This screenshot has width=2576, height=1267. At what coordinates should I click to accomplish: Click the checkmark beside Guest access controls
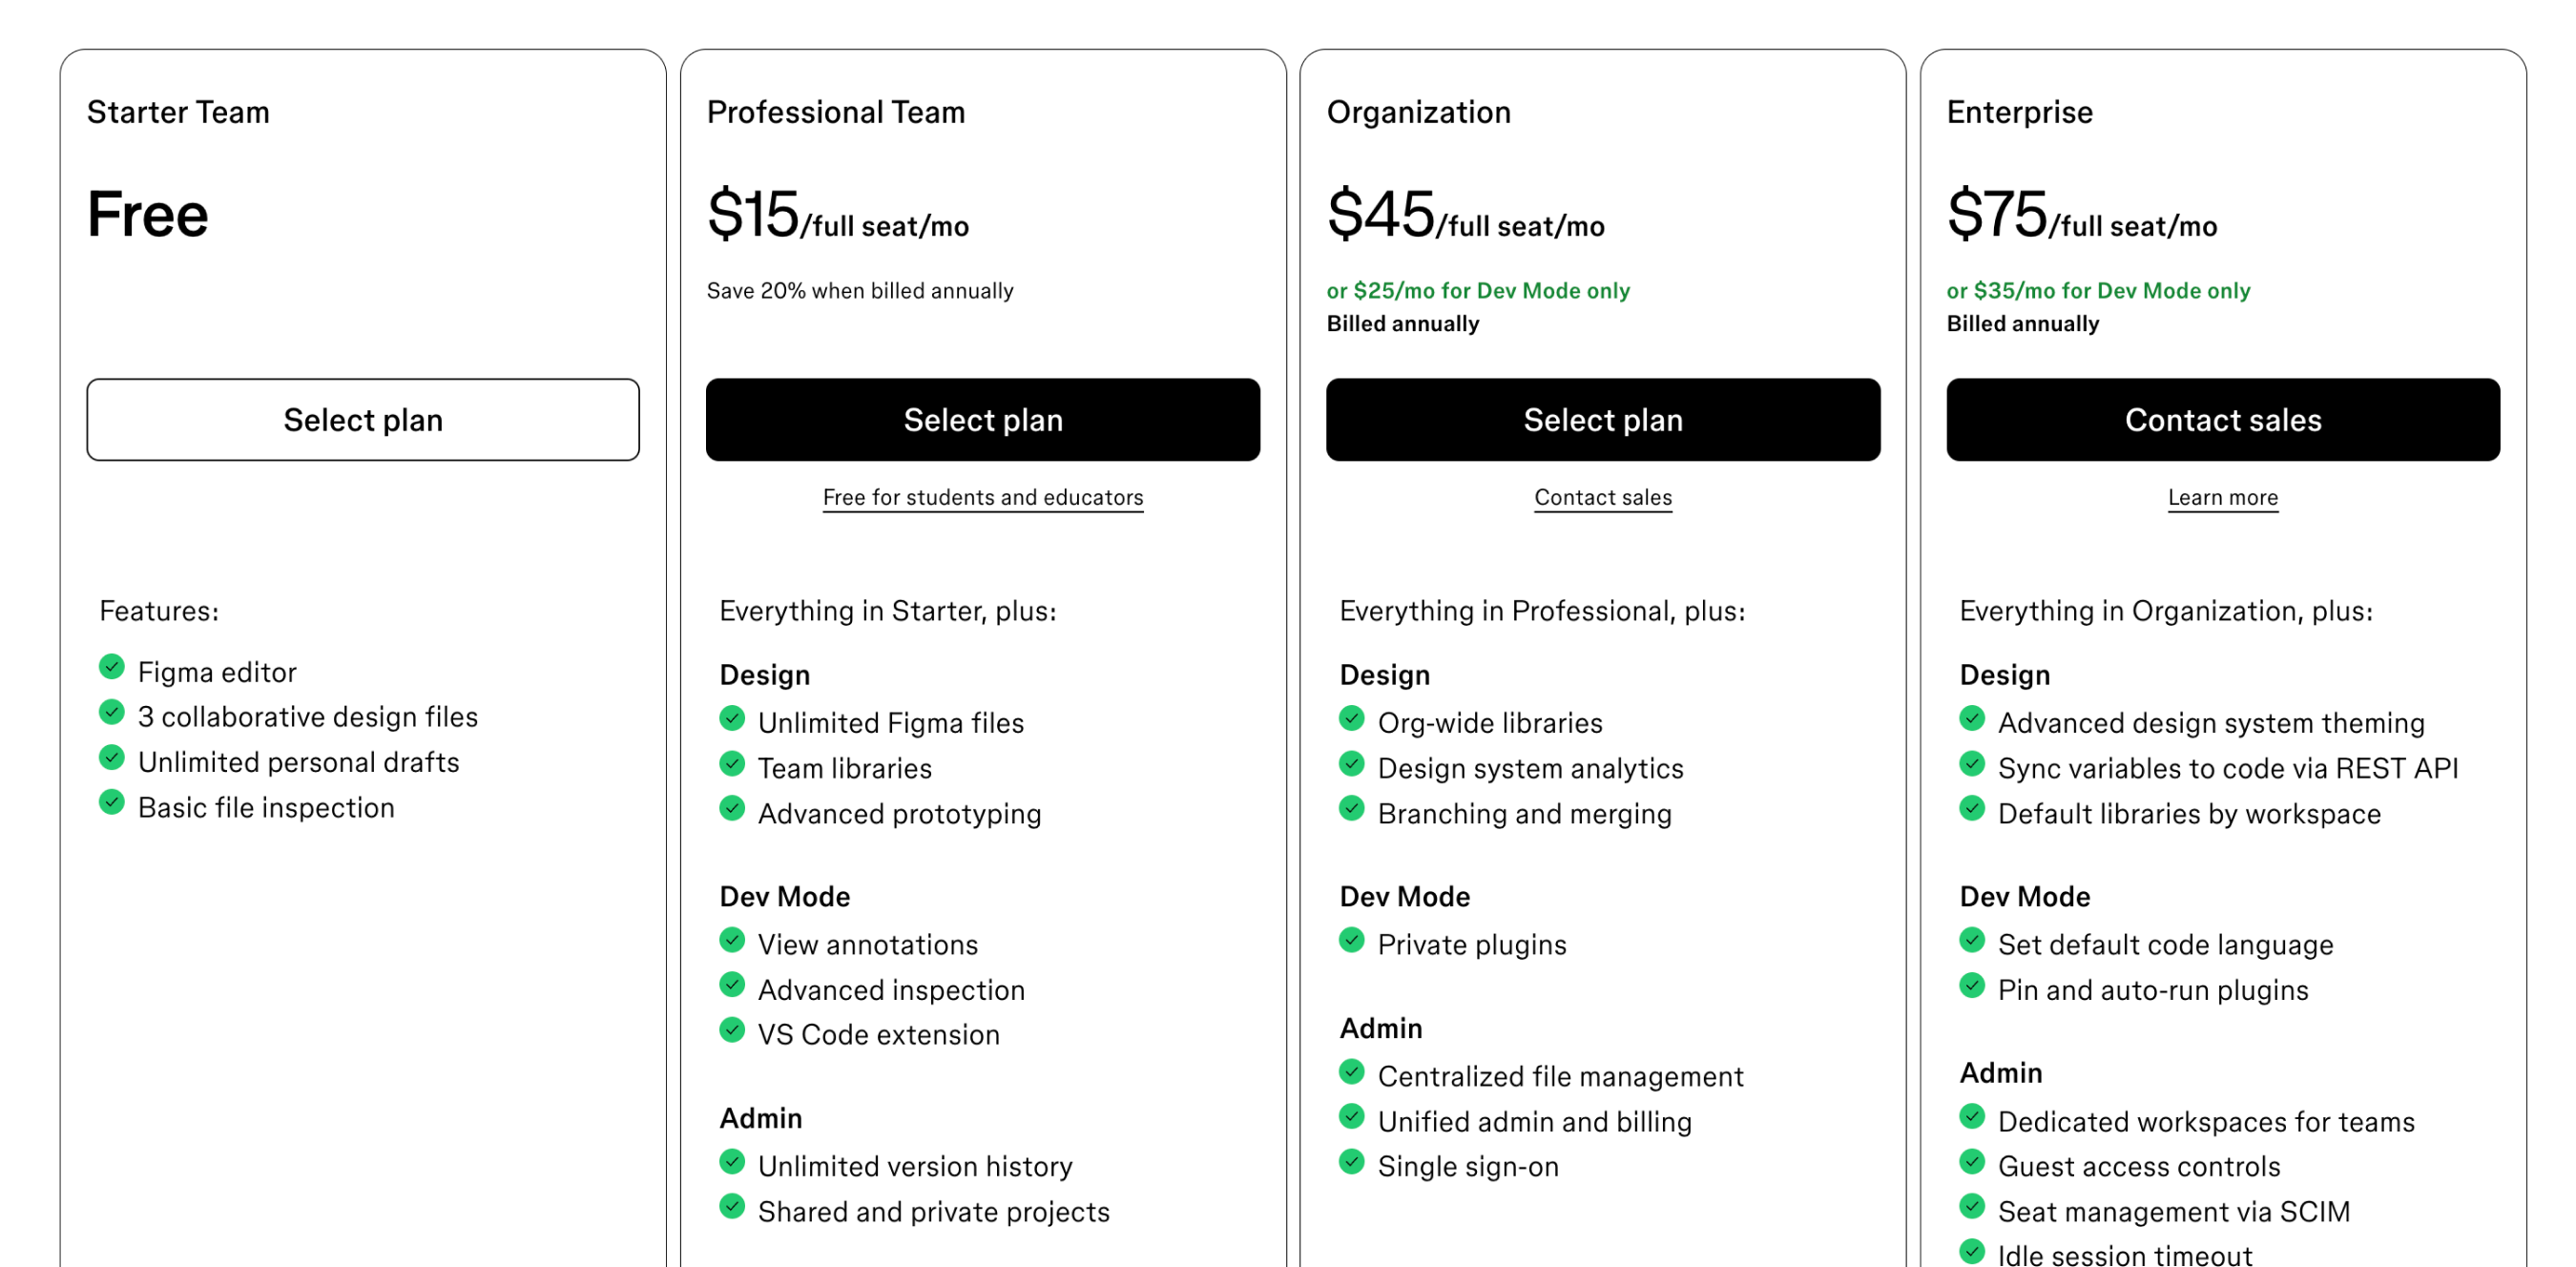1972,1162
